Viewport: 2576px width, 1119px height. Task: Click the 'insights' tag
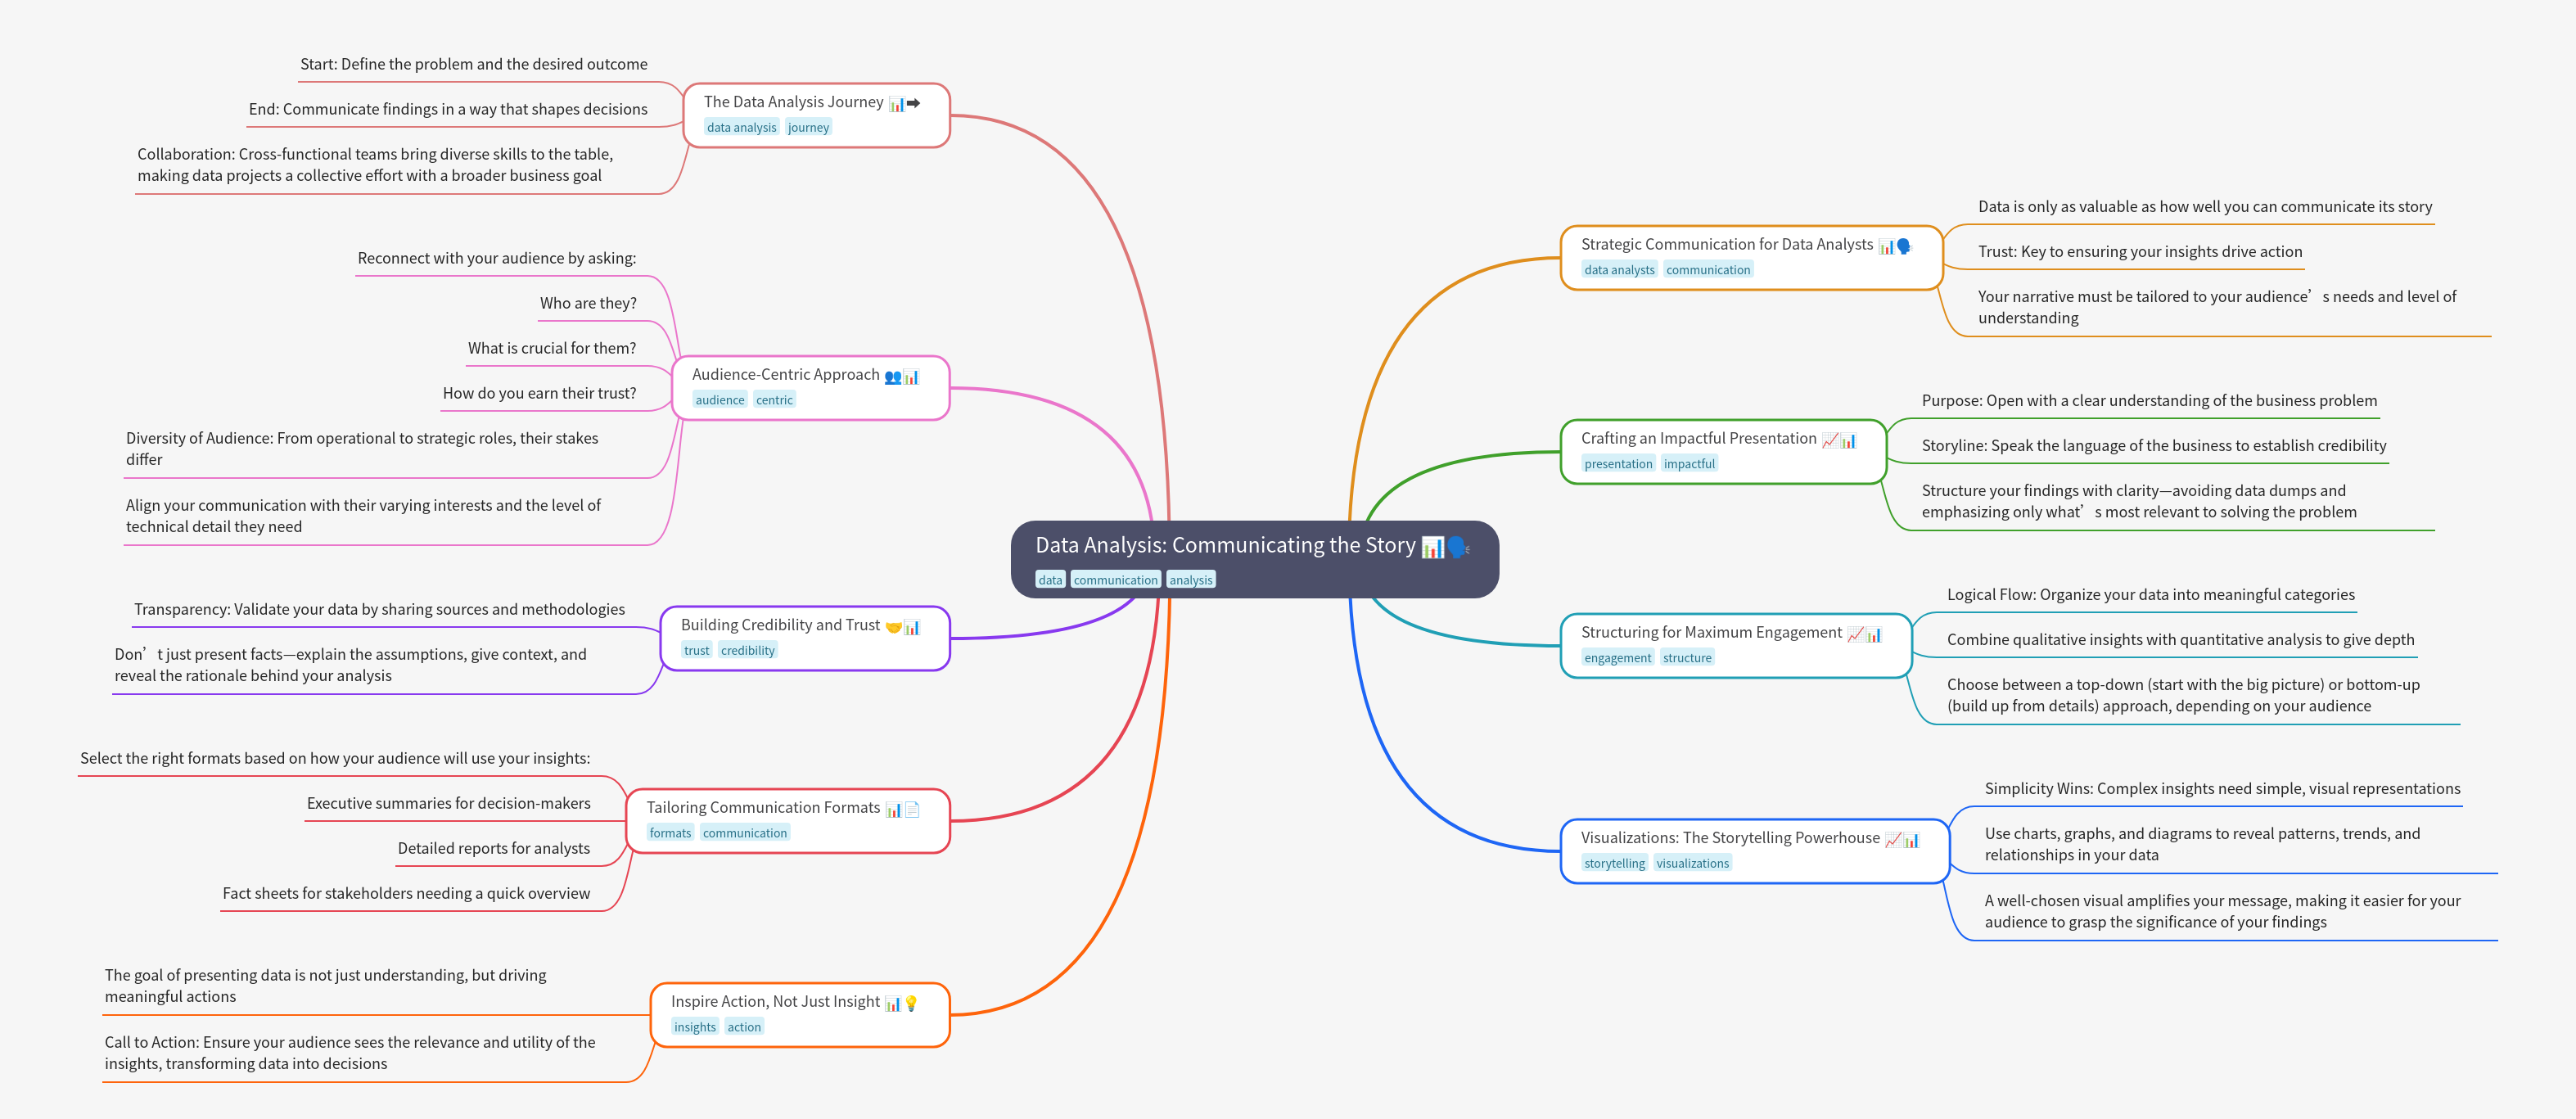(x=695, y=1027)
